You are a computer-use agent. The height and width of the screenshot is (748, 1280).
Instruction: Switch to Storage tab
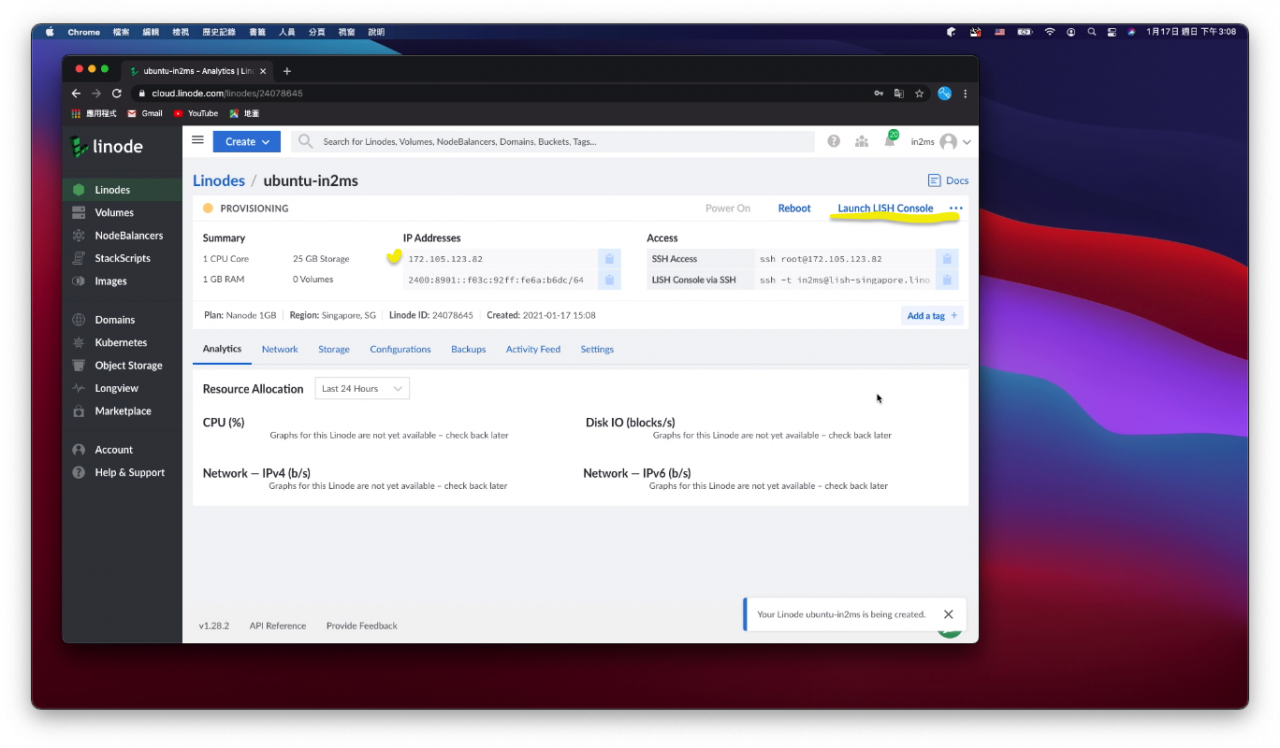(x=334, y=349)
